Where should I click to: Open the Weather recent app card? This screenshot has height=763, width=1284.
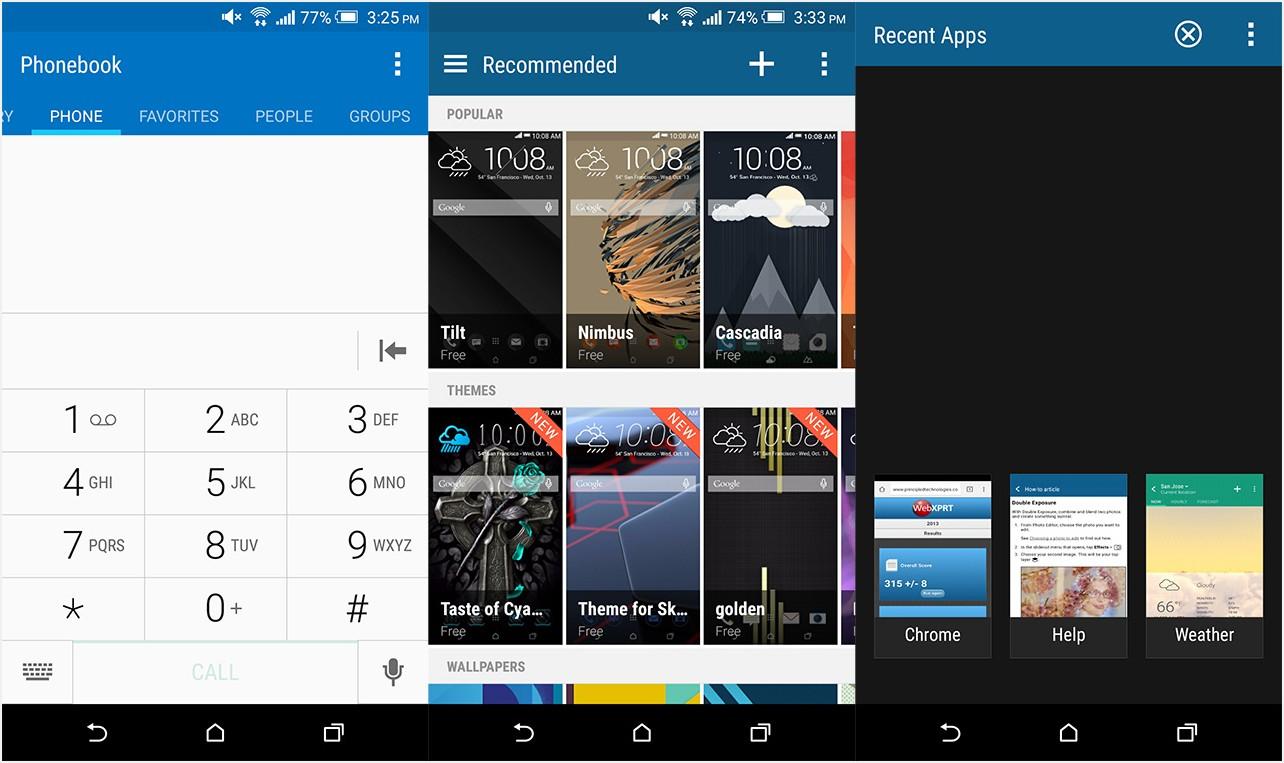[x=1204, y=565]
